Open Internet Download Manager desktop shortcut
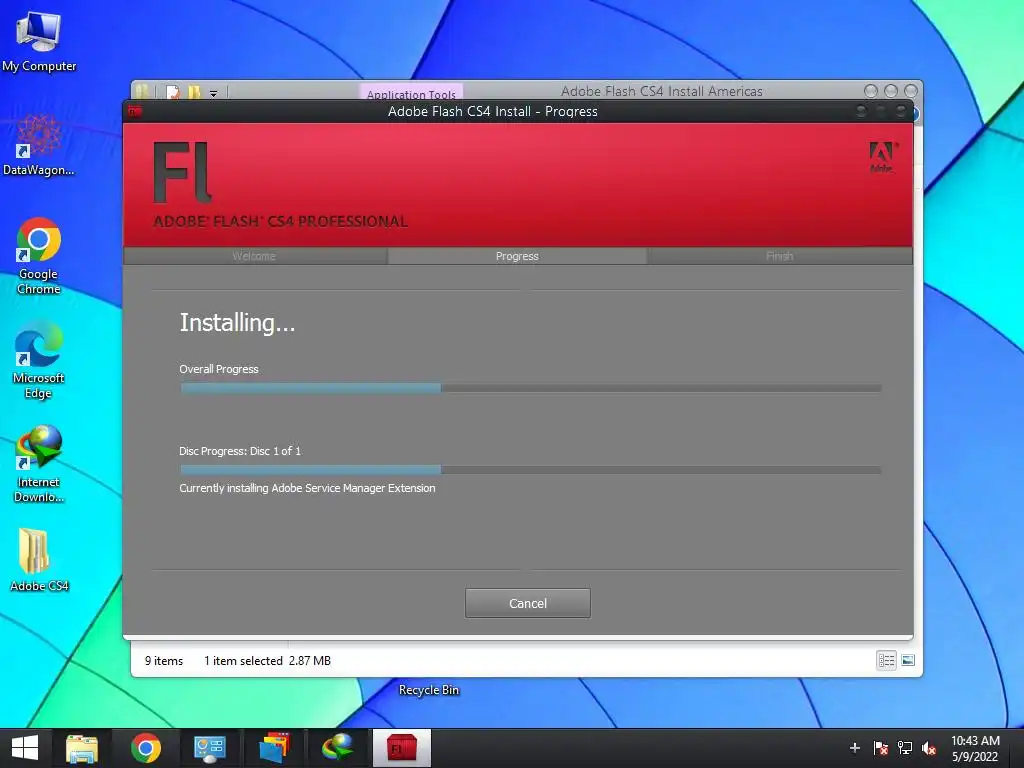Viewport: 1024px width, 768px height. click(39, 465)
